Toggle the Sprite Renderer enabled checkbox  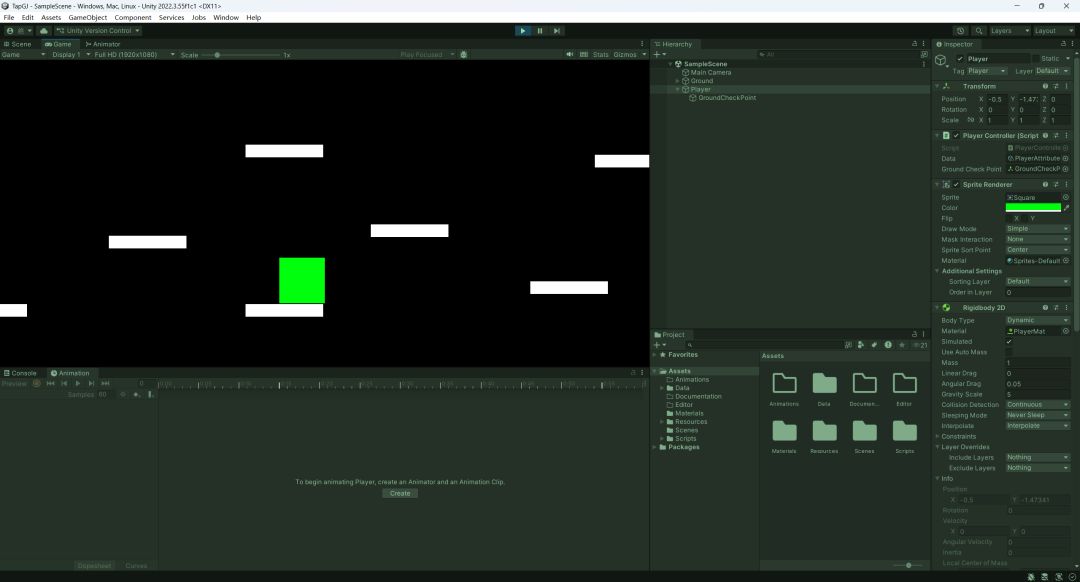tap(956, 185)
